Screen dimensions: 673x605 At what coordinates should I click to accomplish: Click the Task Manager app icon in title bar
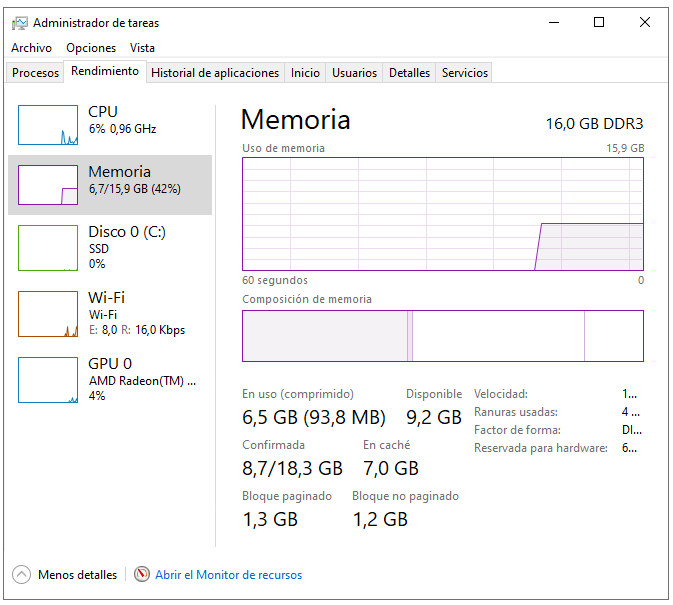(19, 23)
